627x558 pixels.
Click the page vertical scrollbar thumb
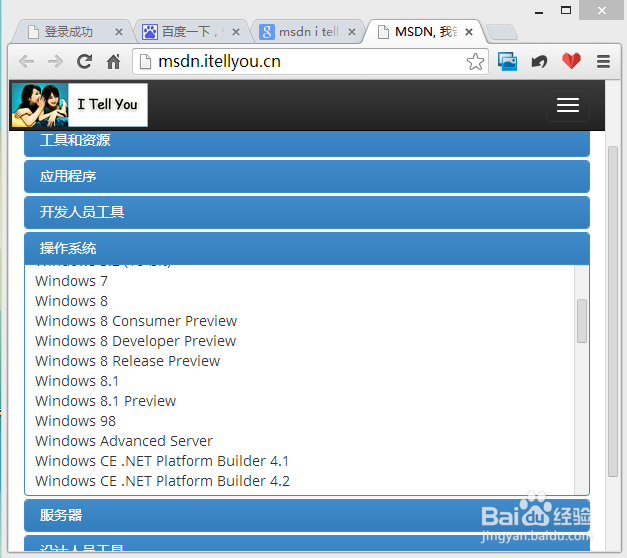point(613,311)
